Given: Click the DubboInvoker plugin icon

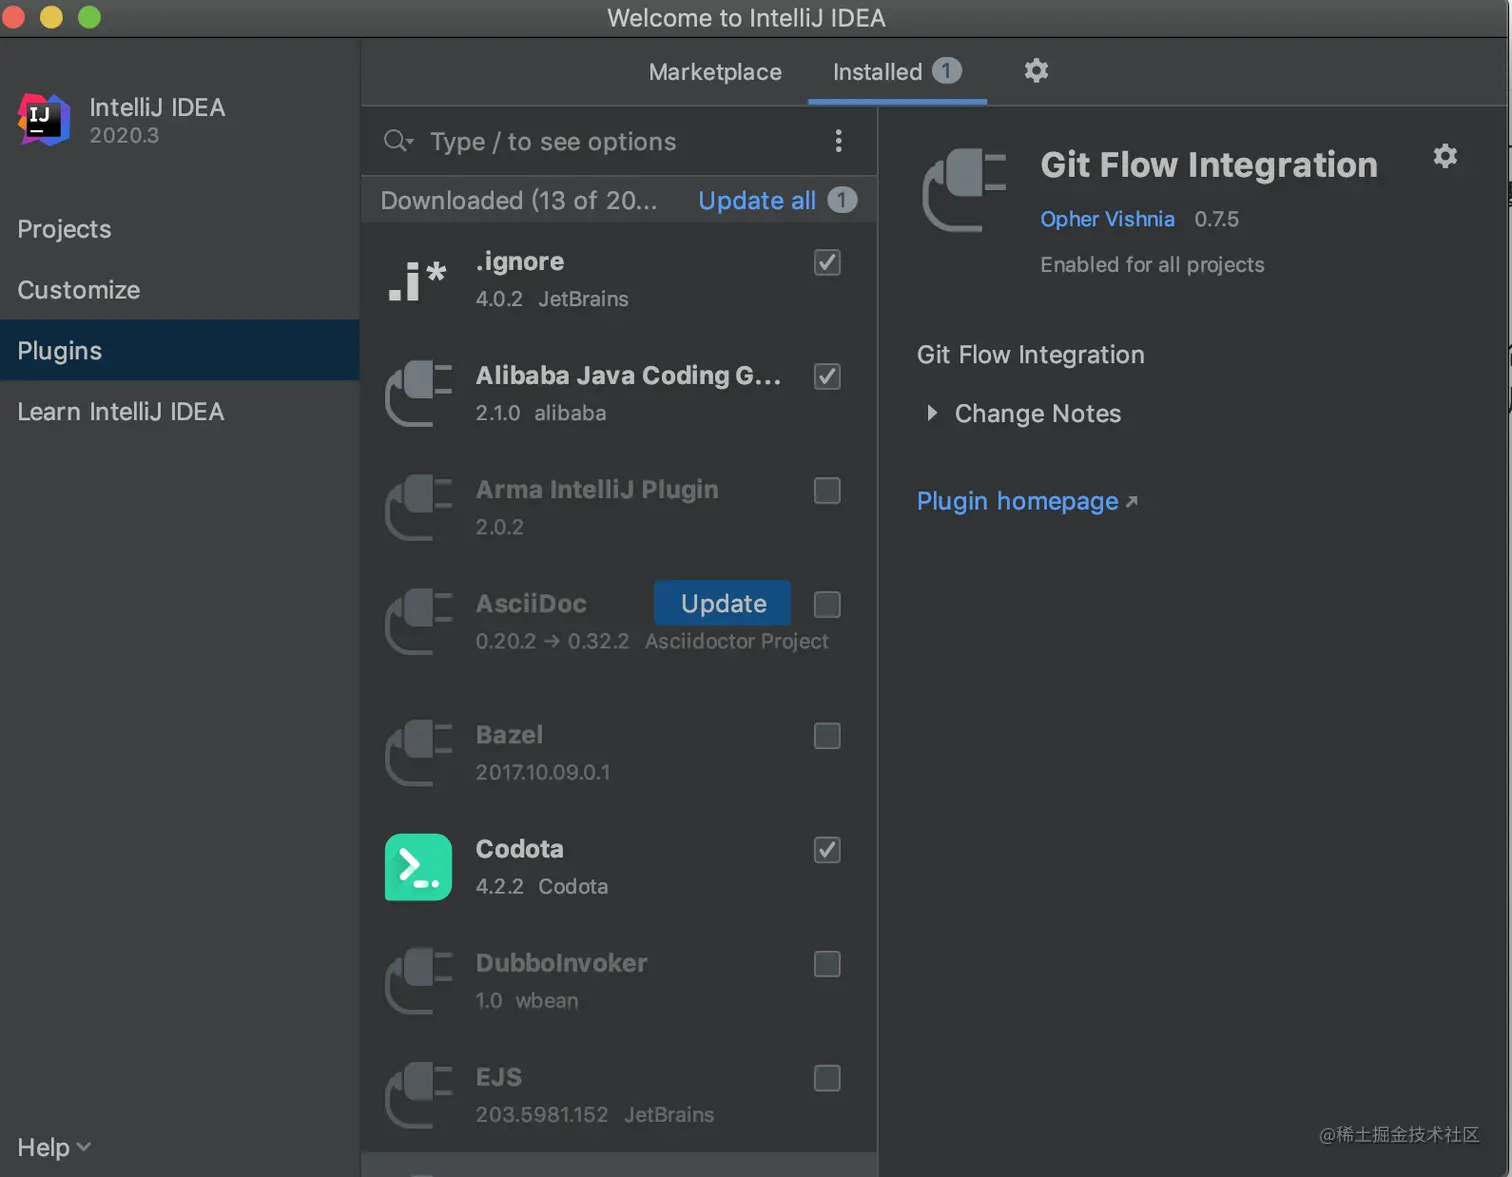Looking at the screenshot, I should [418, 981].
